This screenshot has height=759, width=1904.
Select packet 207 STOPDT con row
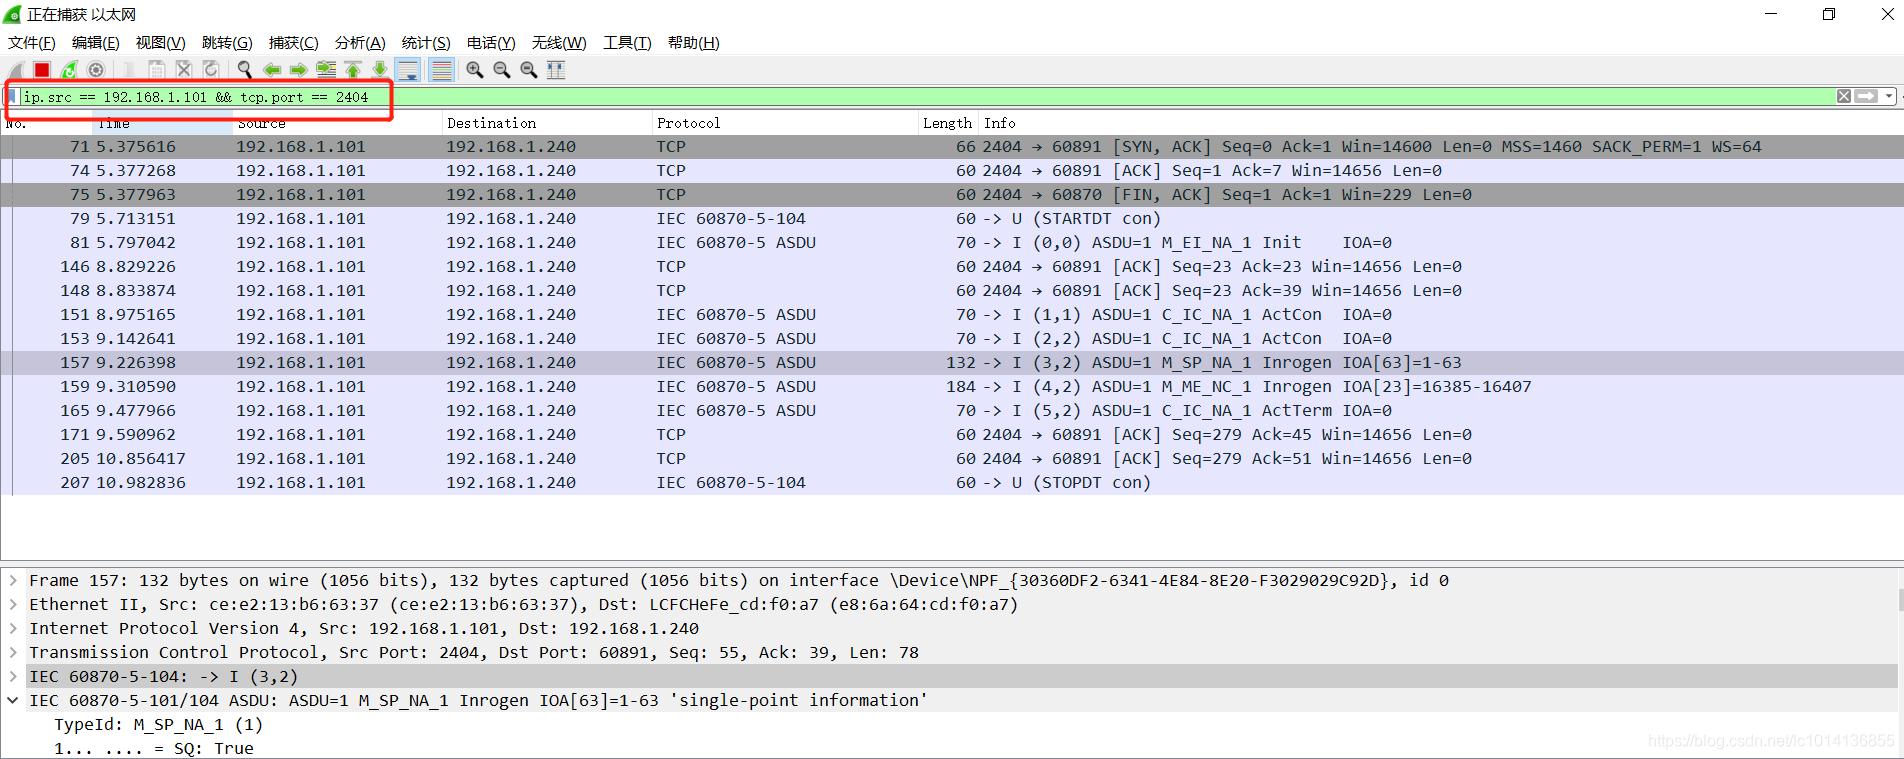952,482
